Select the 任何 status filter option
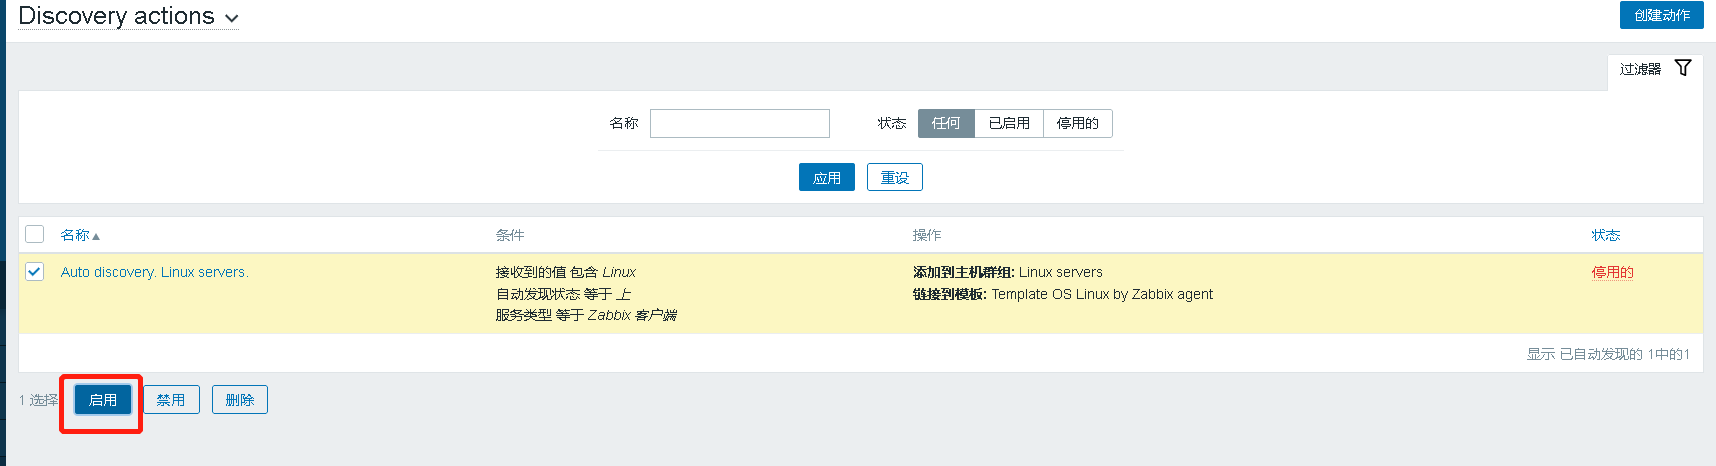 (945, 123)
